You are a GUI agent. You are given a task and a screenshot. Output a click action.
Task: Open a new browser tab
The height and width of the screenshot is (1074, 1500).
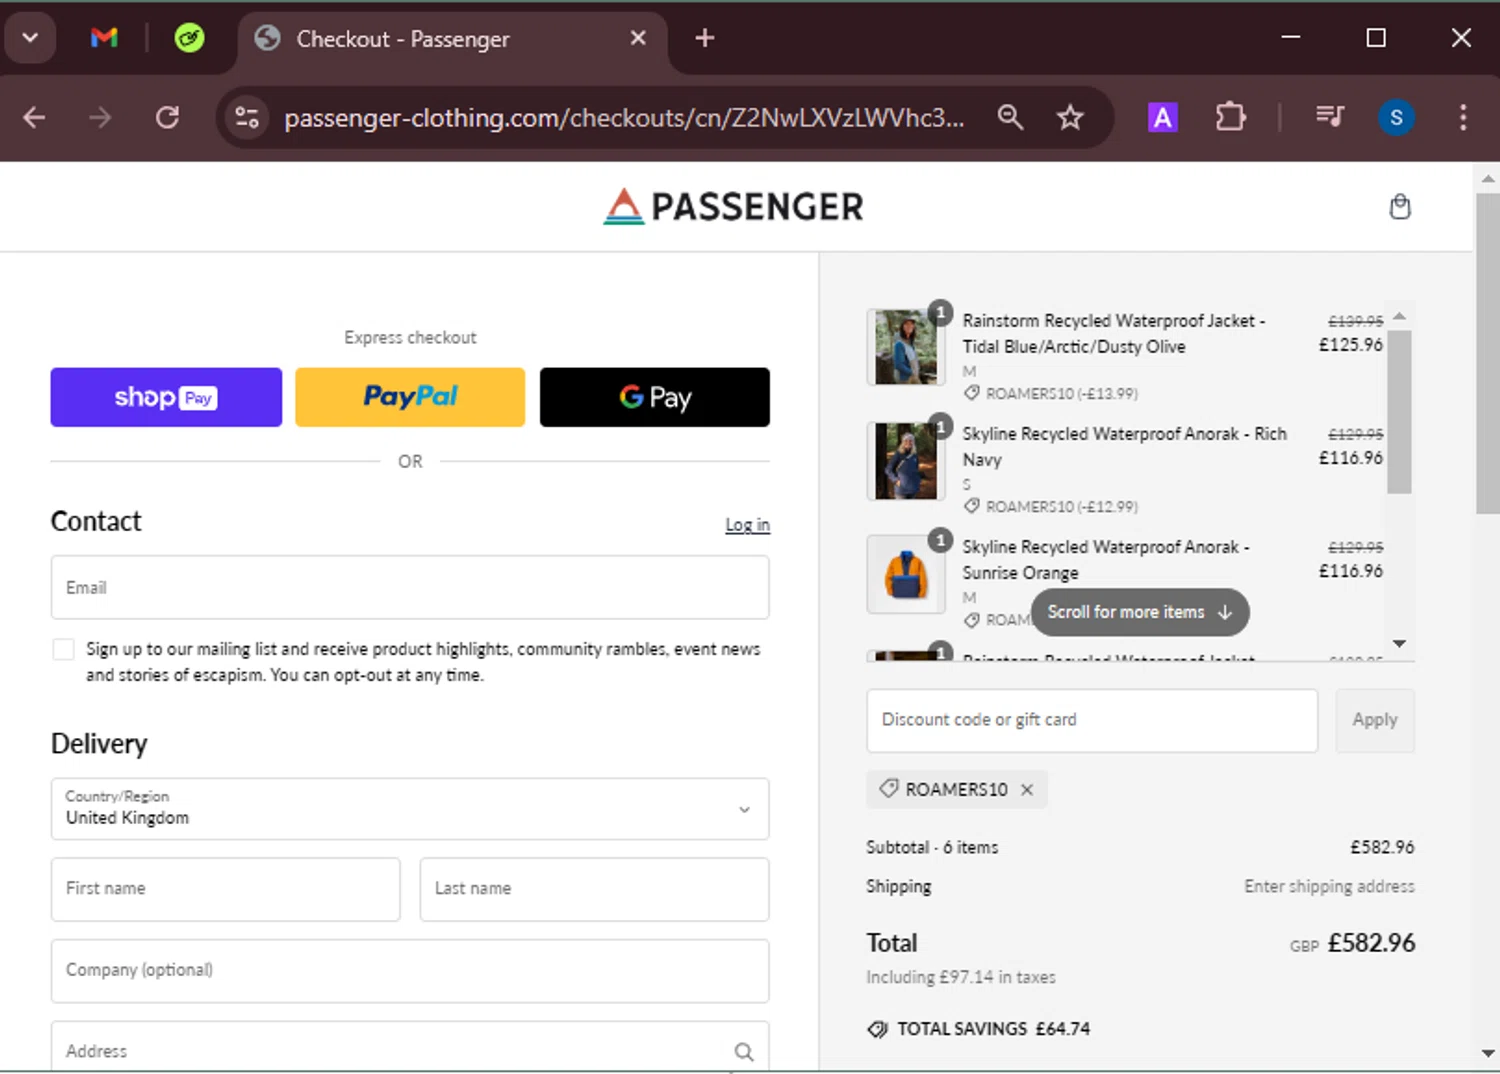pos(705,38)
